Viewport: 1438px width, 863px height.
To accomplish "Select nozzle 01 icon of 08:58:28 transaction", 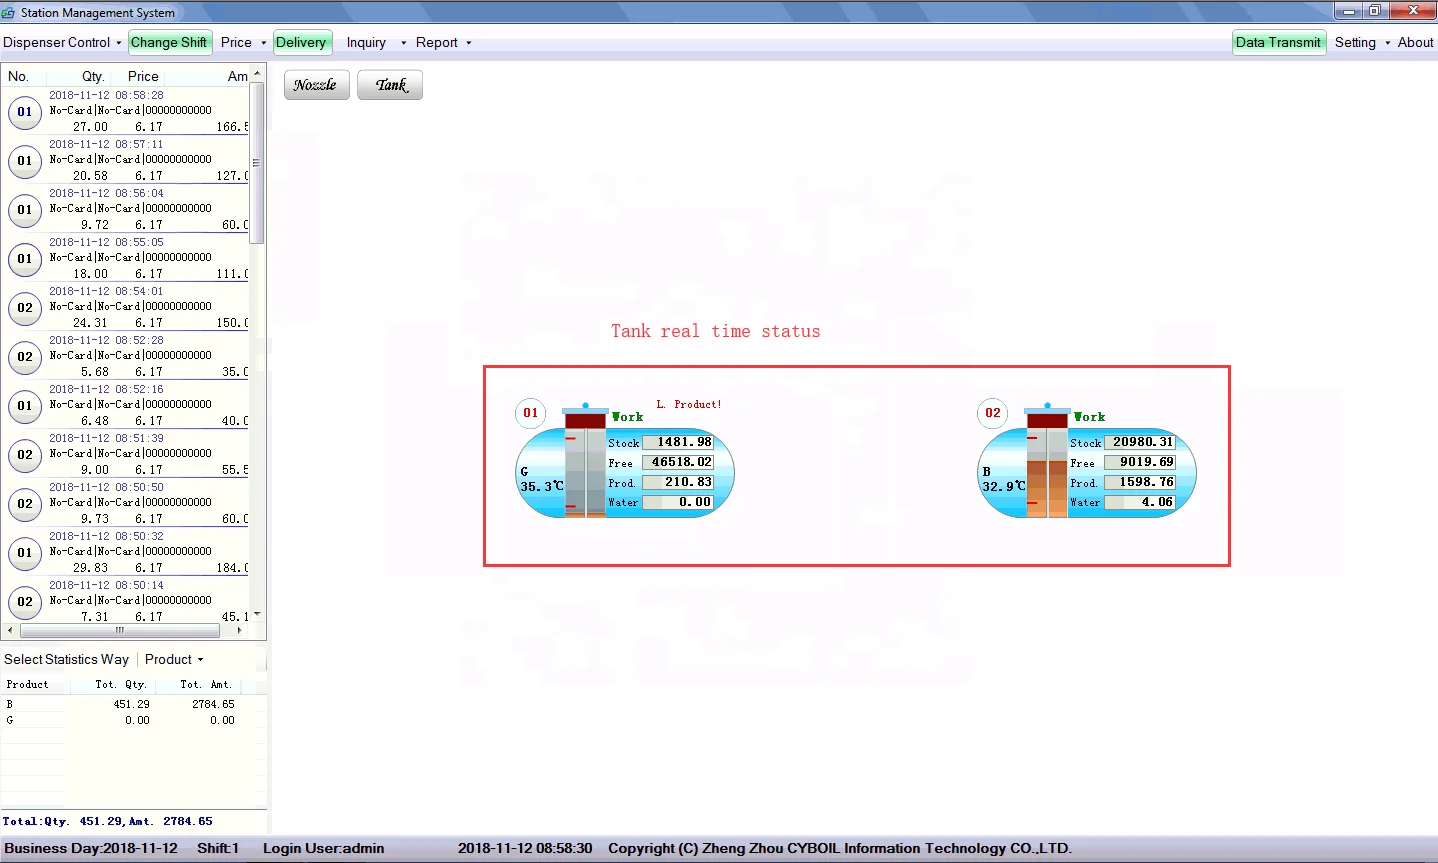I will click(25, 112).
